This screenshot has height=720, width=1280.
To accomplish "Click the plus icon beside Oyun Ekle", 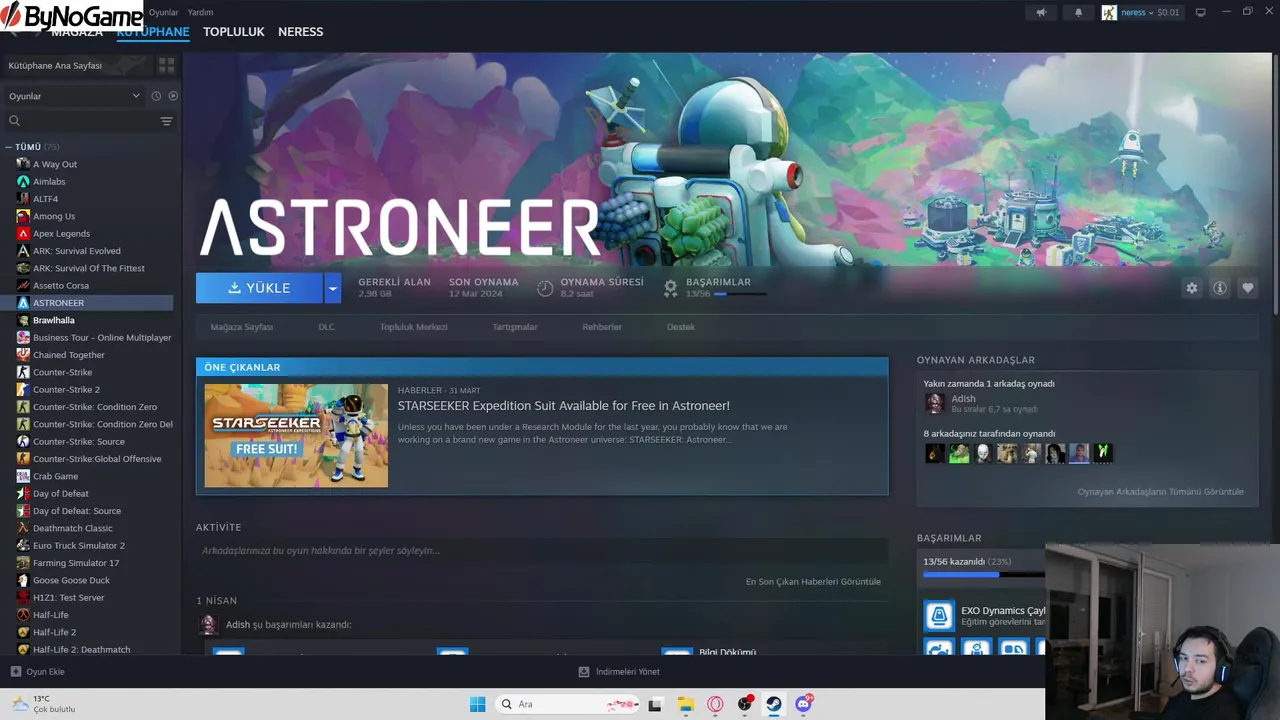I will [15, 672].
